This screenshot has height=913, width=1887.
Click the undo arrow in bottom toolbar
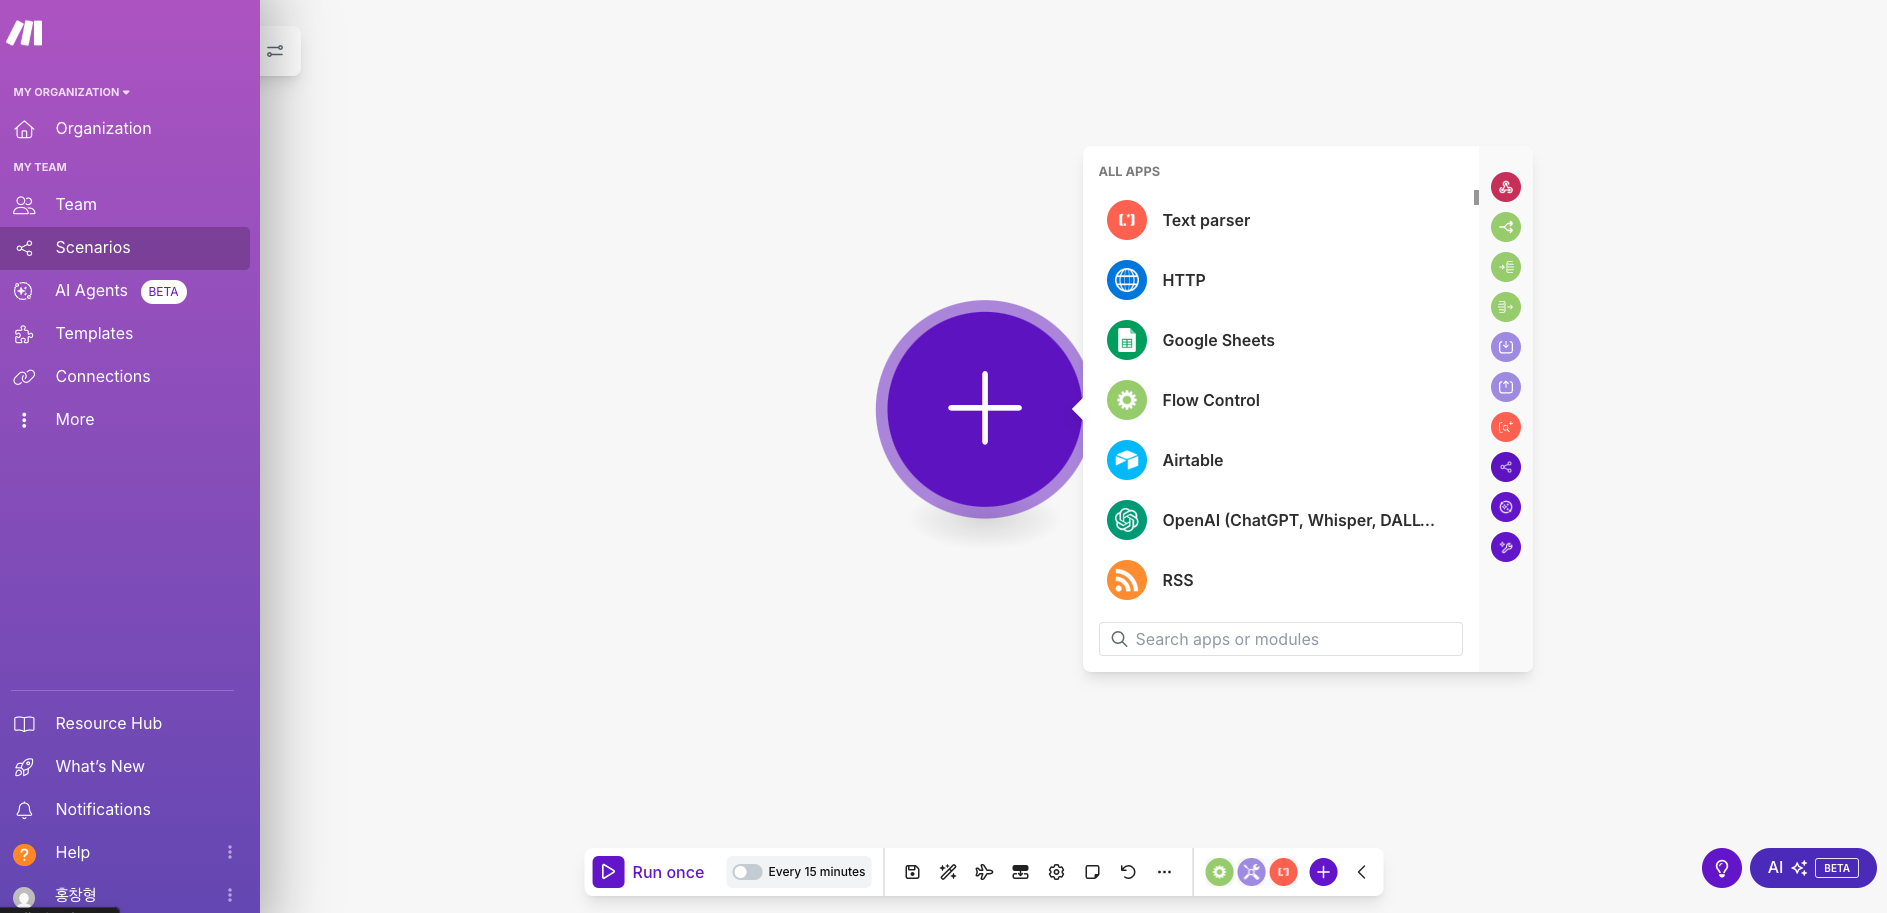pyautogui.click(x=1129, y=872)
